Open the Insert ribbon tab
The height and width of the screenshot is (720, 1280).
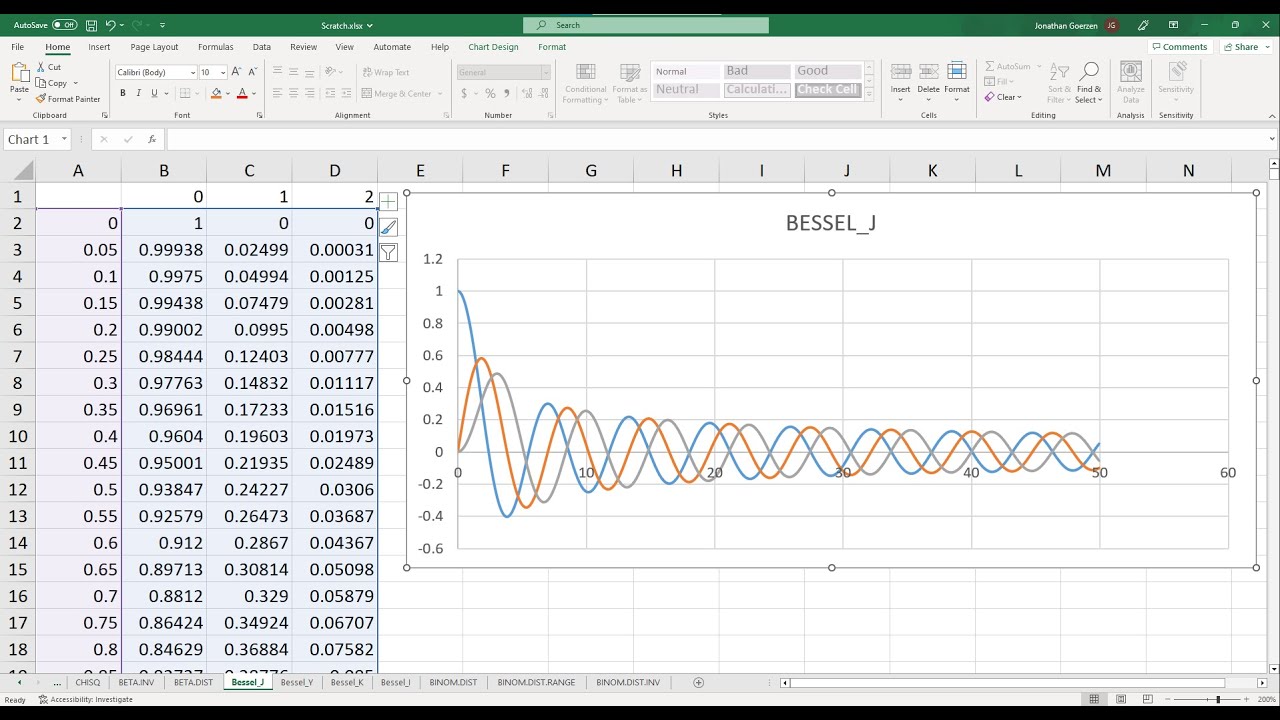click(99, 47)
